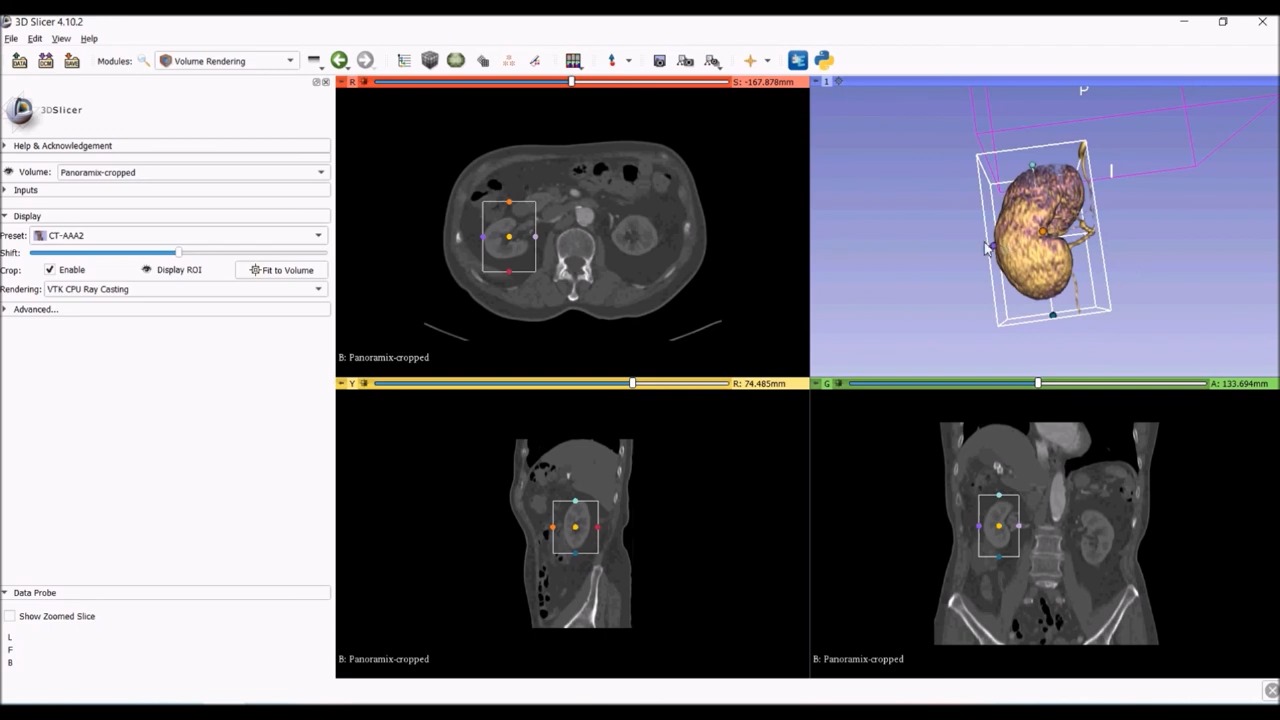Click the crosshair toolbar icon

(750, 61)
